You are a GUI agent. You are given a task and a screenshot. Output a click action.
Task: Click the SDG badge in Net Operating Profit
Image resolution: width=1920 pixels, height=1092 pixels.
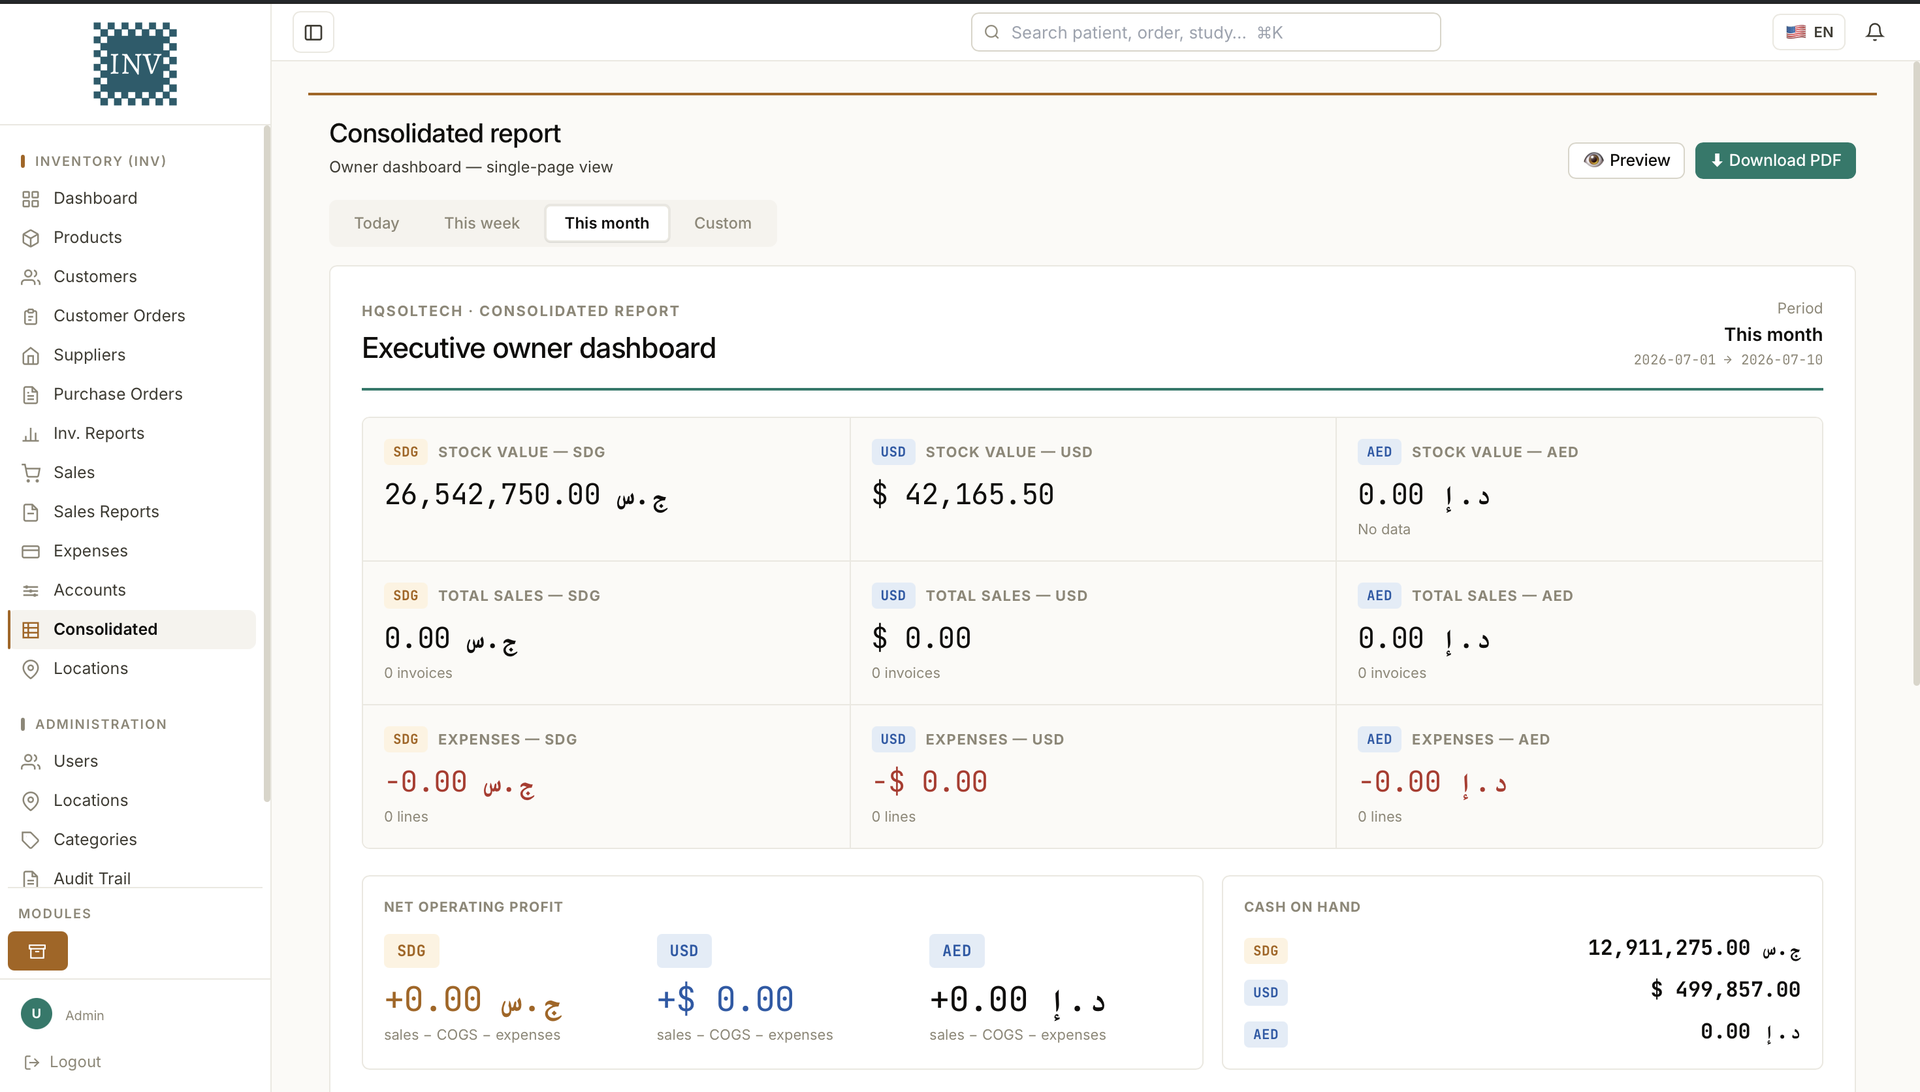click(411, 951)
